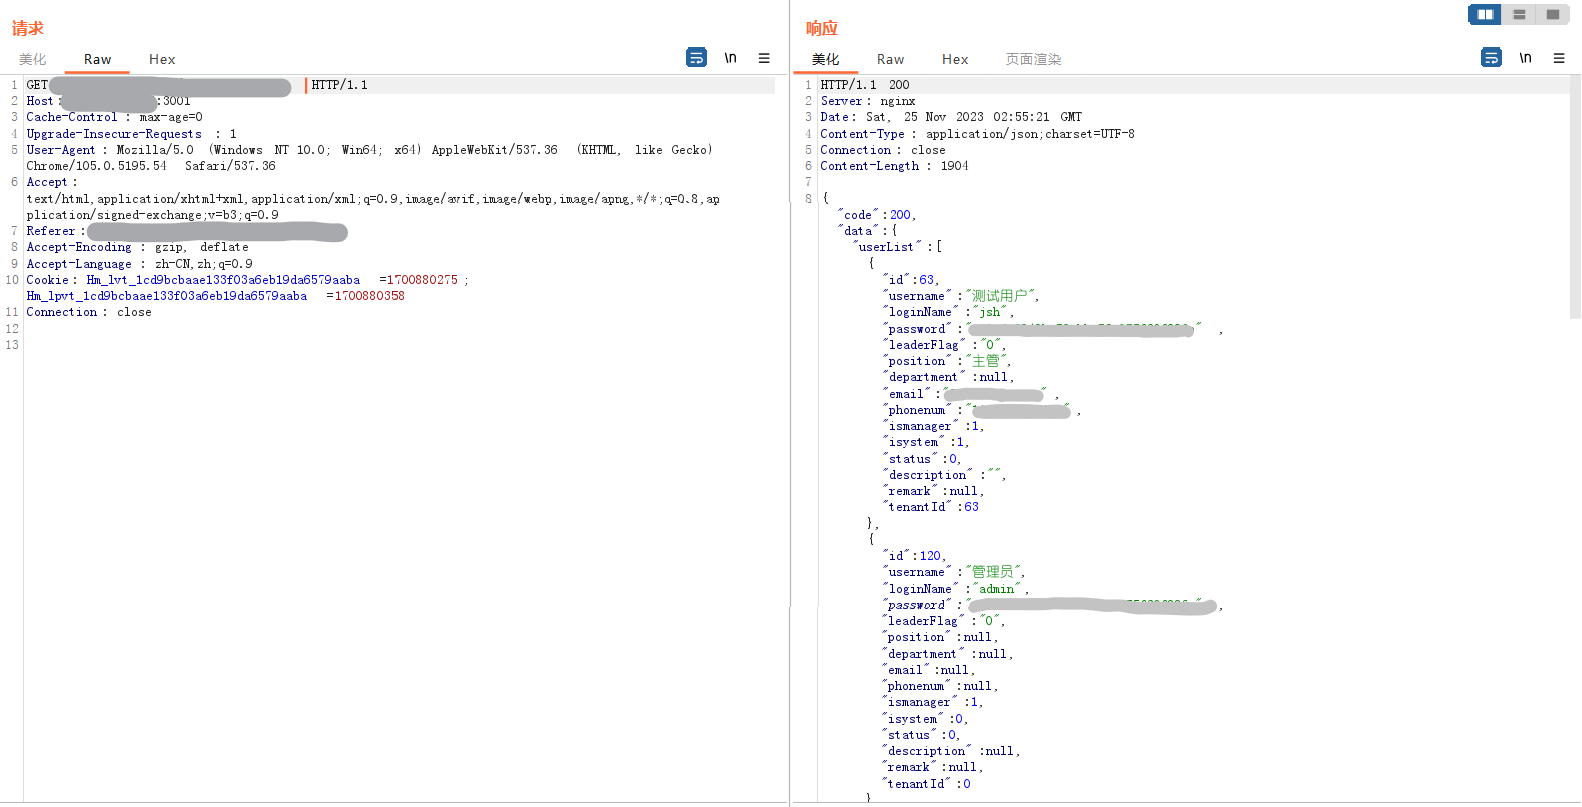Click the "id":63 JSON line
The height and width of the screenshot is (807, 1582).
[x=911, y=280]
